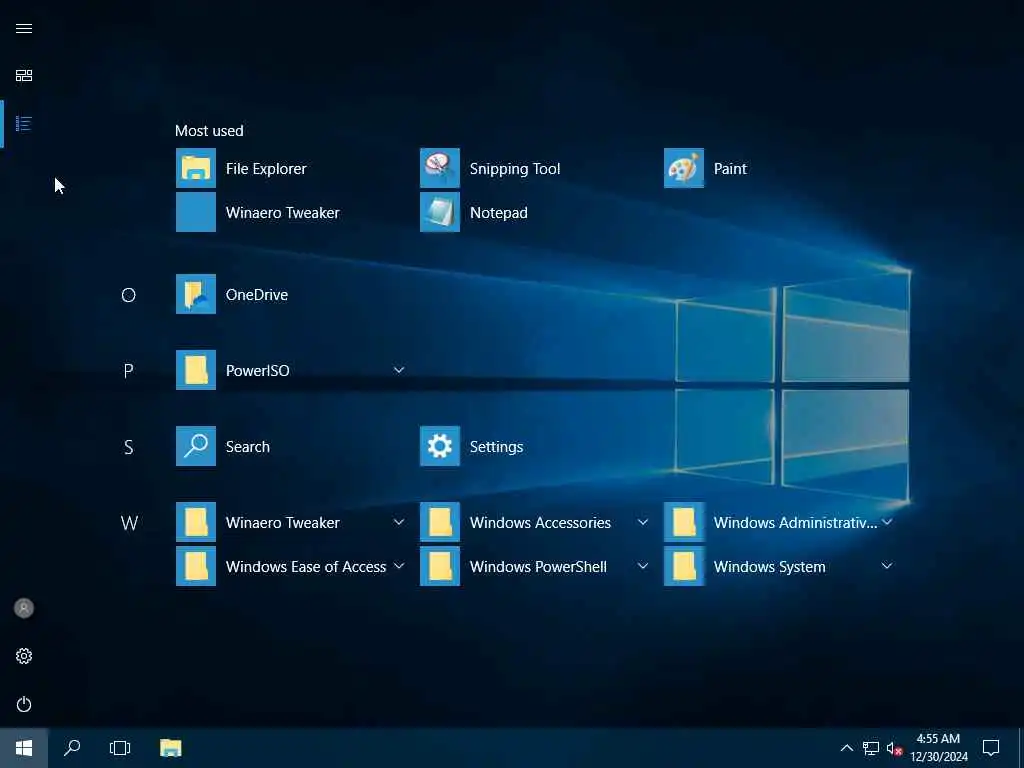This screenshot has width=1024, height=768.
Task: Expand the Windows Administrative Tools chevron
Action: pyautogui.click(x=887, y=522)
